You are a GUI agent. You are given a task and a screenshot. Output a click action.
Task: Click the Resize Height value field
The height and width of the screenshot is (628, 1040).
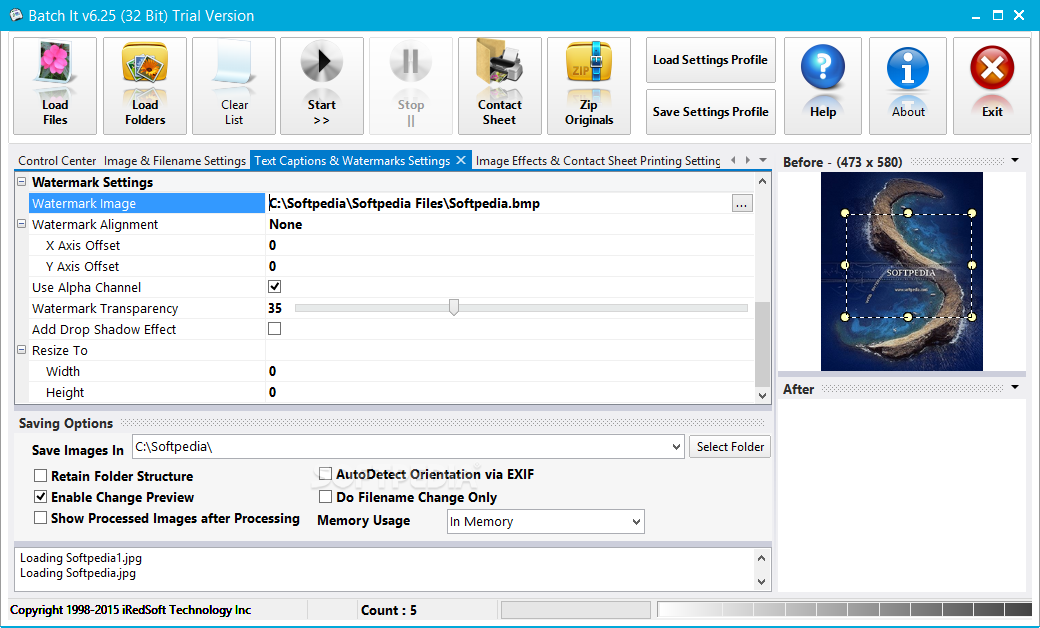coord(509,393)
